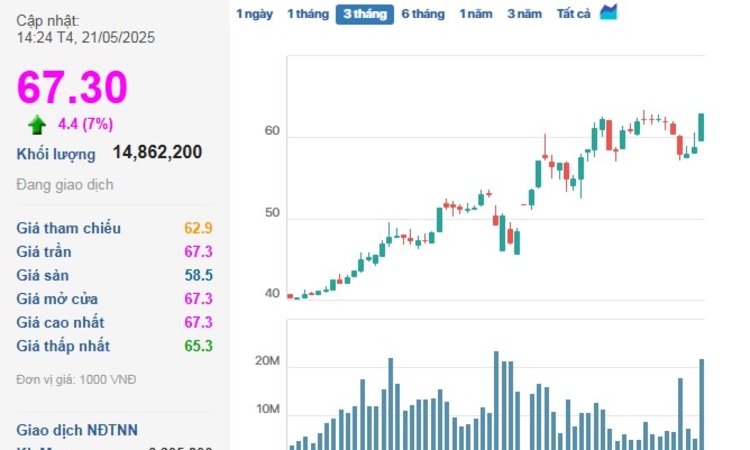Open the 3 năm chart view
Screen dimensions: 750x450
pos(524,14)
